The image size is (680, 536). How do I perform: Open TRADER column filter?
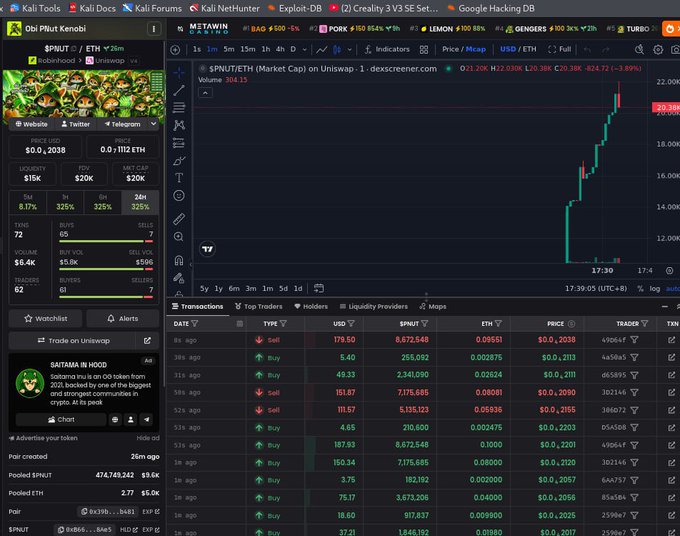(644, 324)
